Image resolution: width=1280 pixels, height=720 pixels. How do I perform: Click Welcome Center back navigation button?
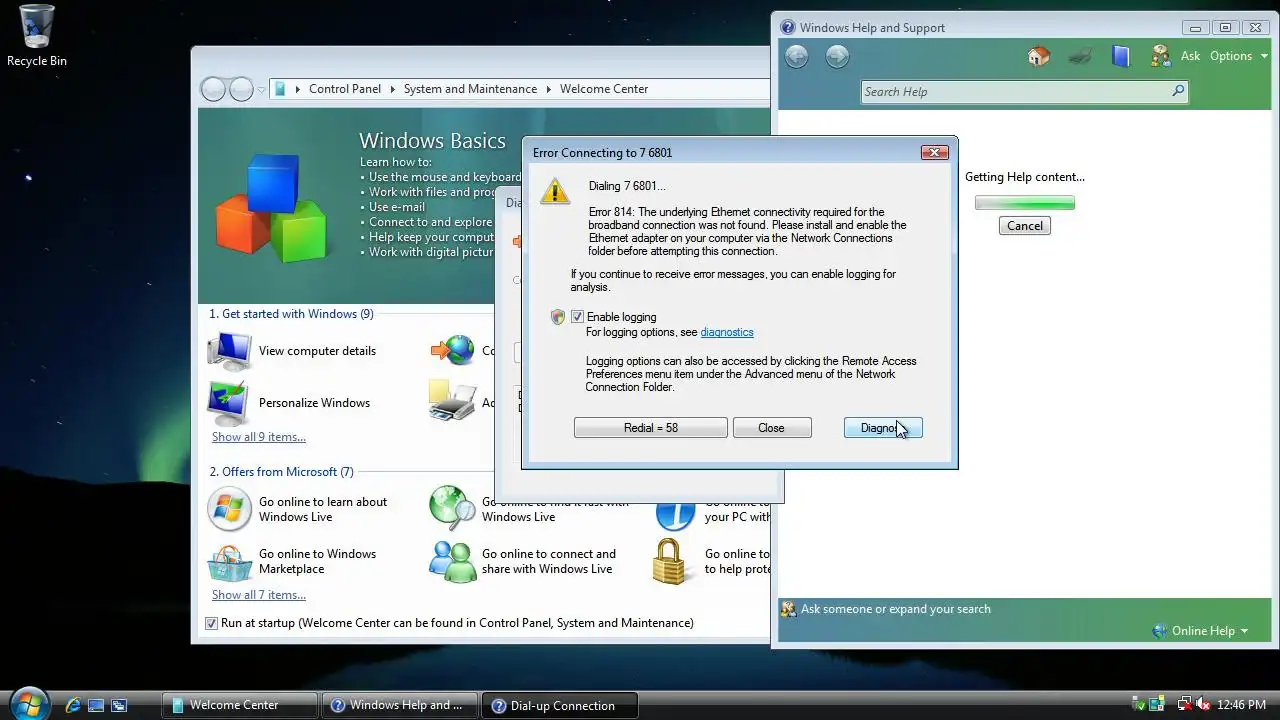pos(213,89)
